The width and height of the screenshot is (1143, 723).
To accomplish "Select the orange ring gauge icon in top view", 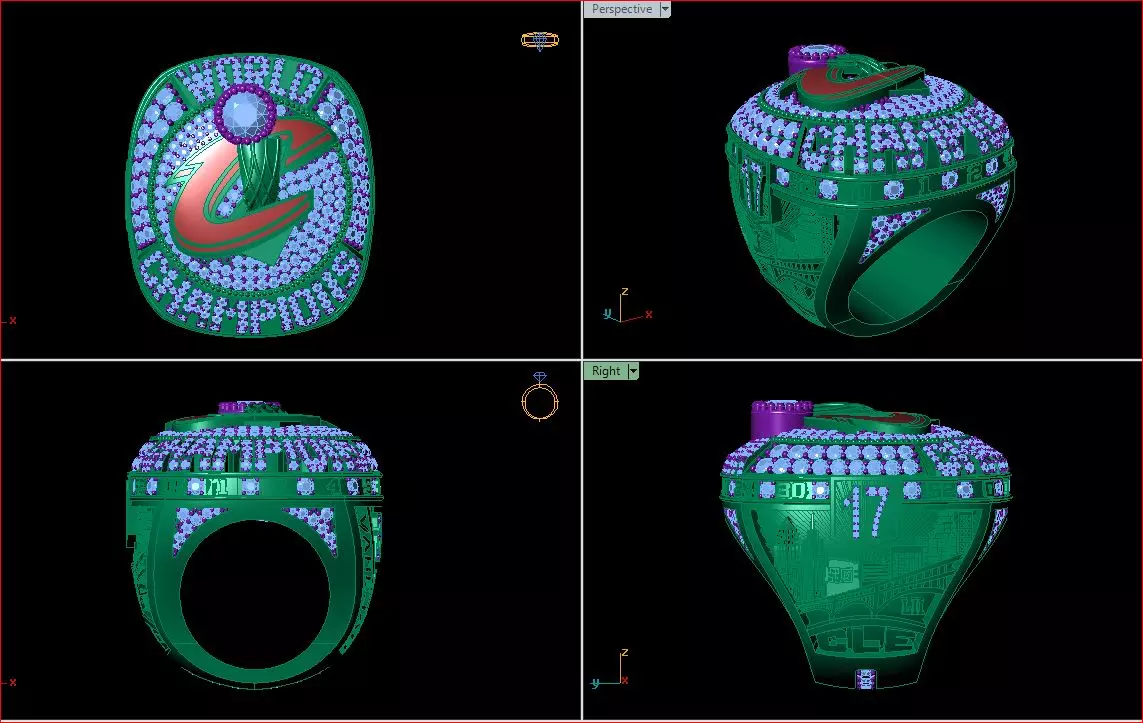I will (539, 41).
